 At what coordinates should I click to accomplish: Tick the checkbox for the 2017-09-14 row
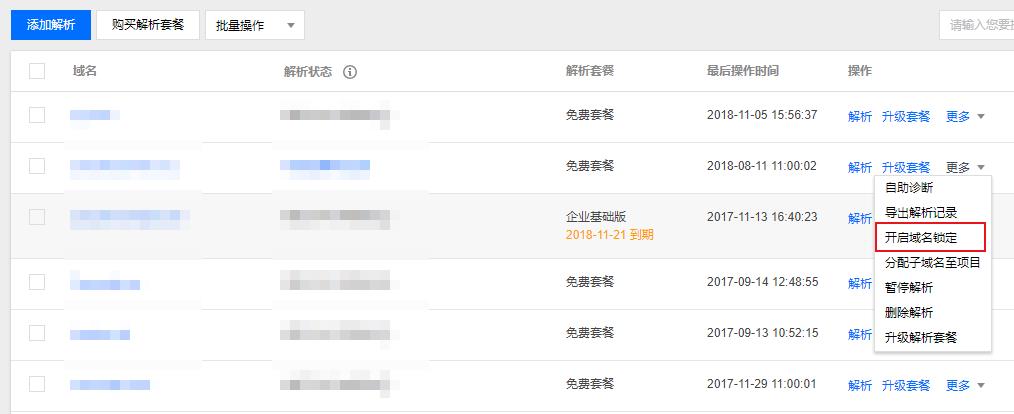click(37, 282)
